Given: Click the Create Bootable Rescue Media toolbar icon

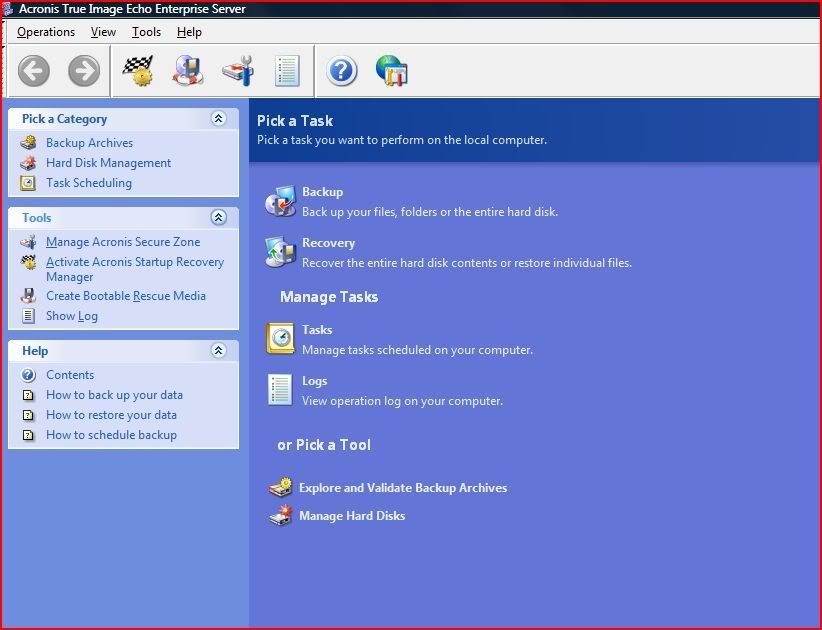Looking at the screenshot, I should pos(188,71).
